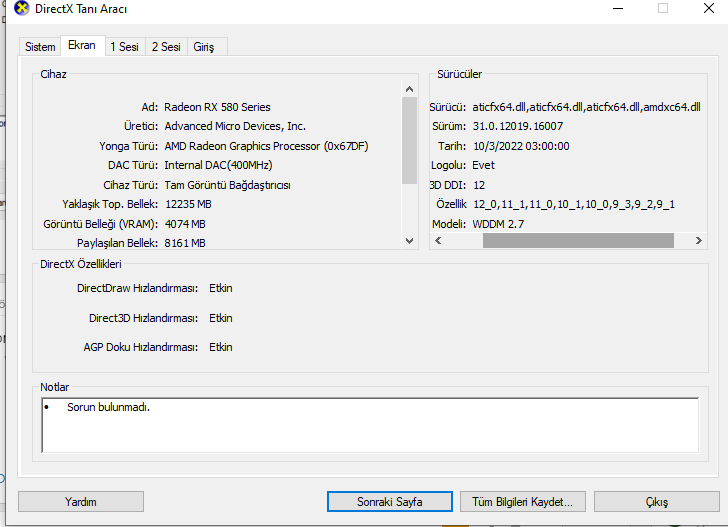Click the 12235 MB memory value
The image size is (728, 527).
[x=188, y=204]
